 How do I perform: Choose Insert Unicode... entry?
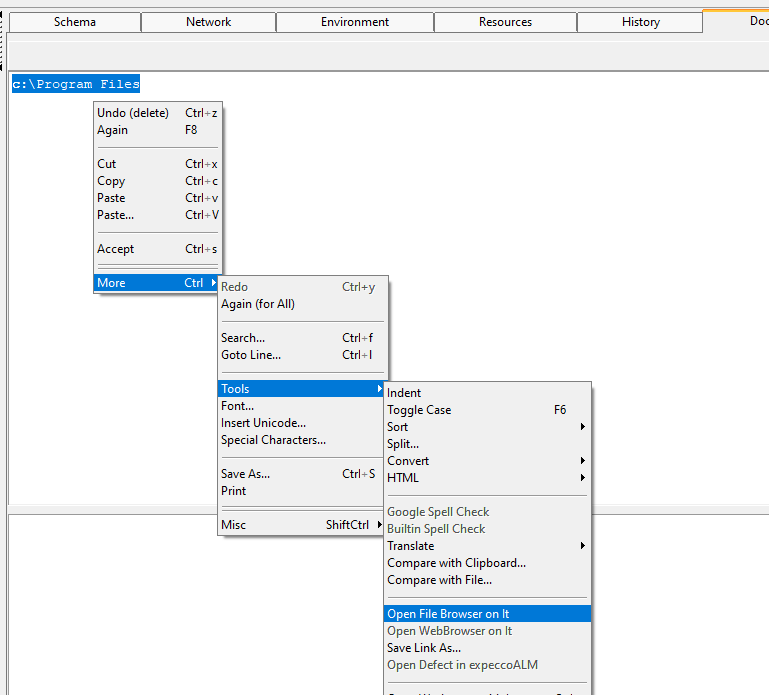263,423
